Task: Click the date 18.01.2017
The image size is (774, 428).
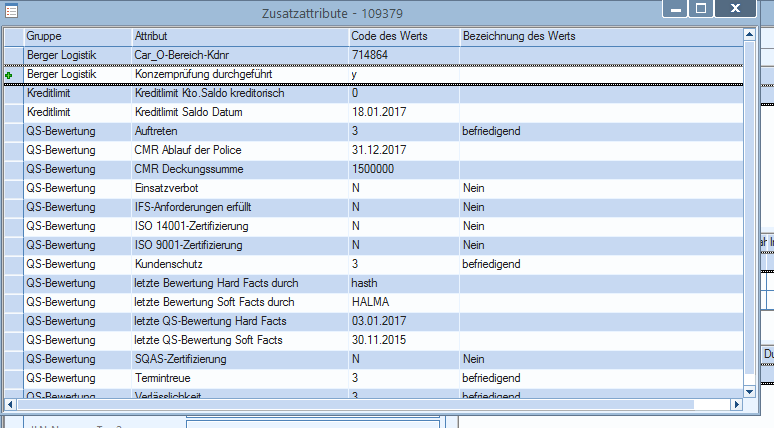Action: tap(379, 112)
